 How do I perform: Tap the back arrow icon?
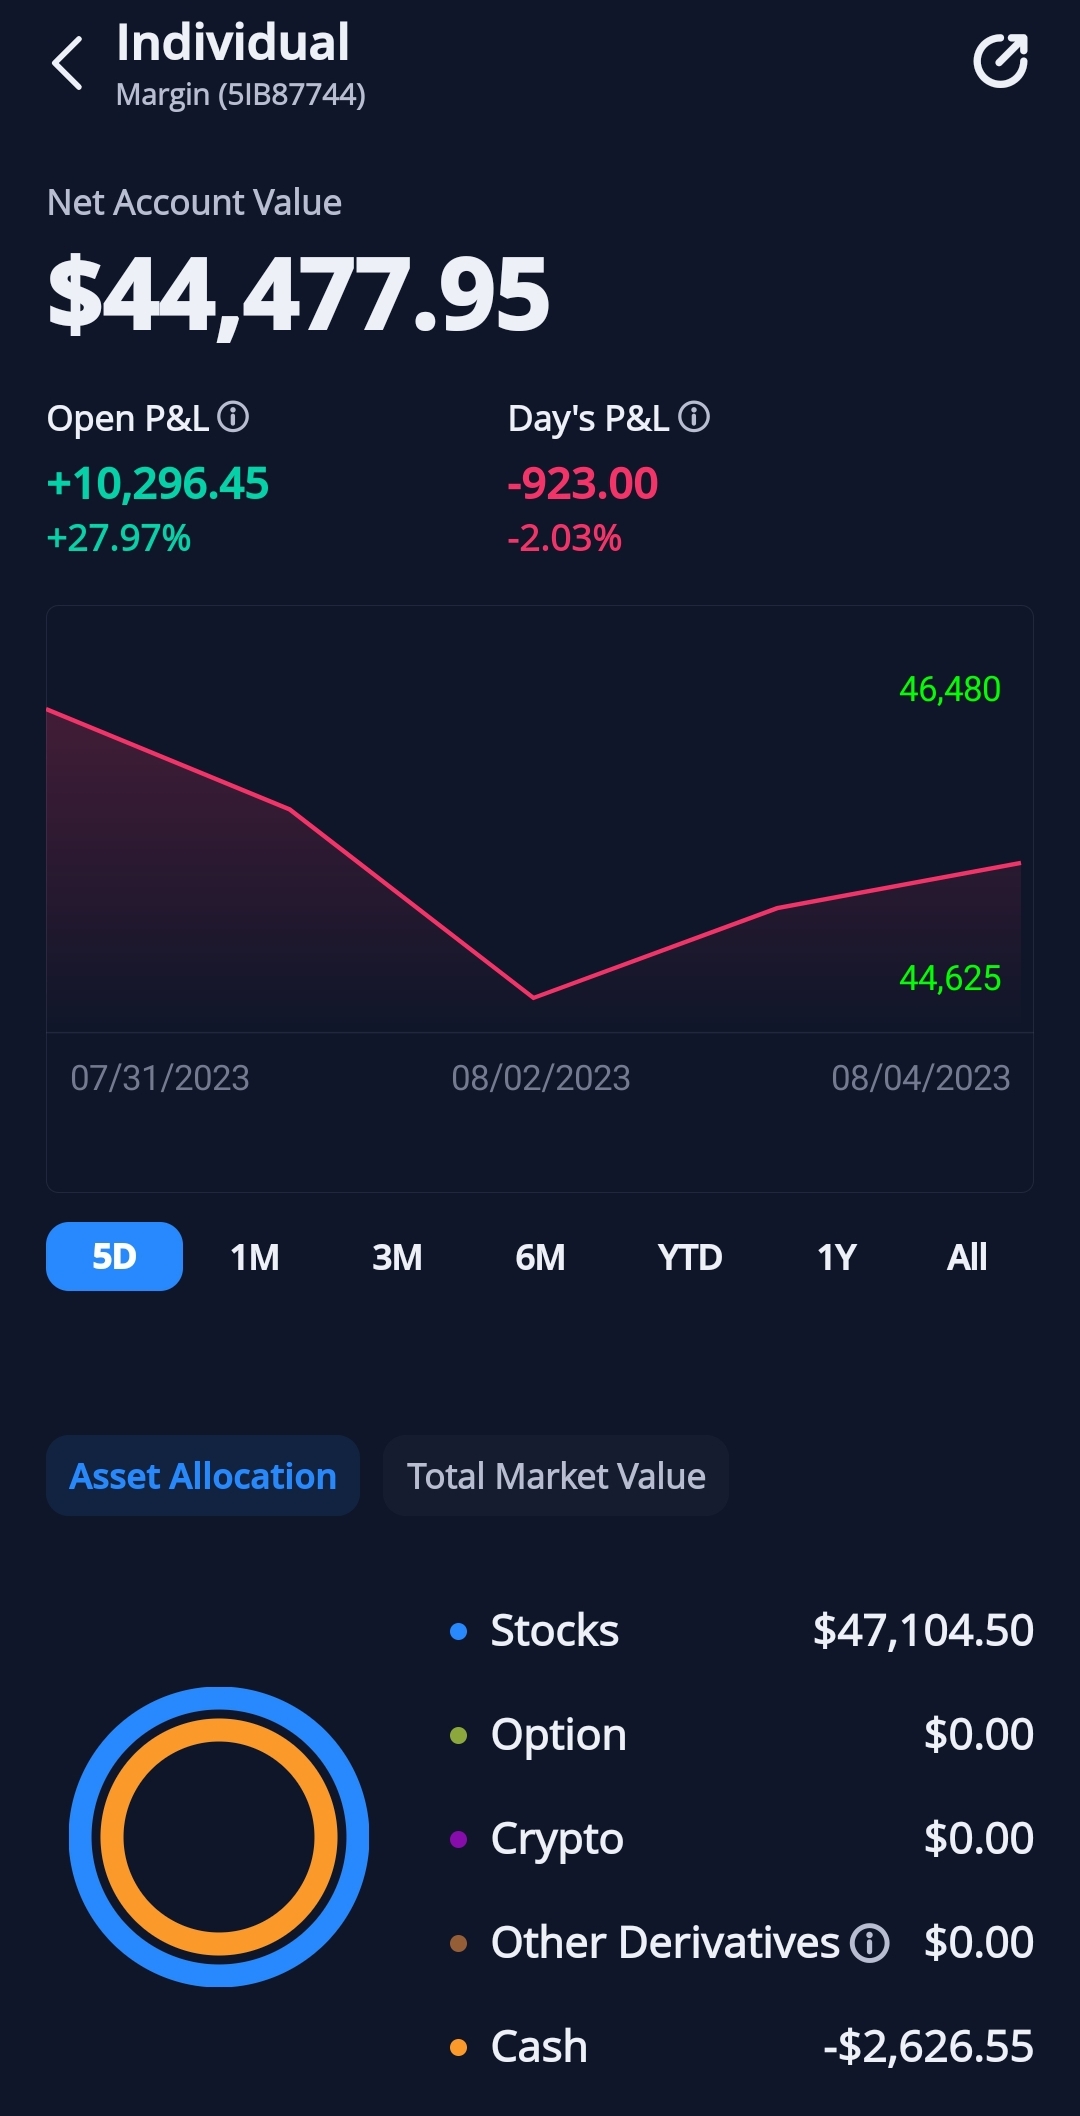tap(67, 63)
